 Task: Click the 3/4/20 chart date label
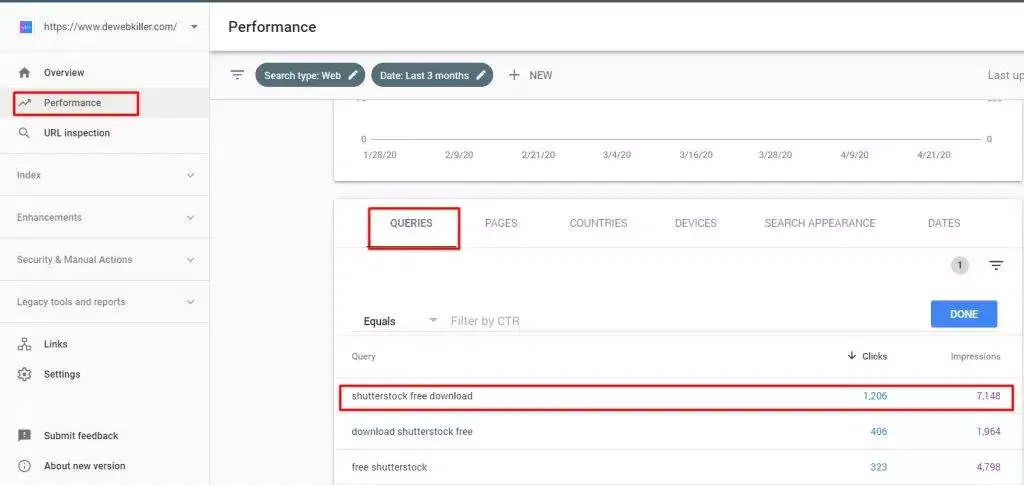[x=616, y=155]
